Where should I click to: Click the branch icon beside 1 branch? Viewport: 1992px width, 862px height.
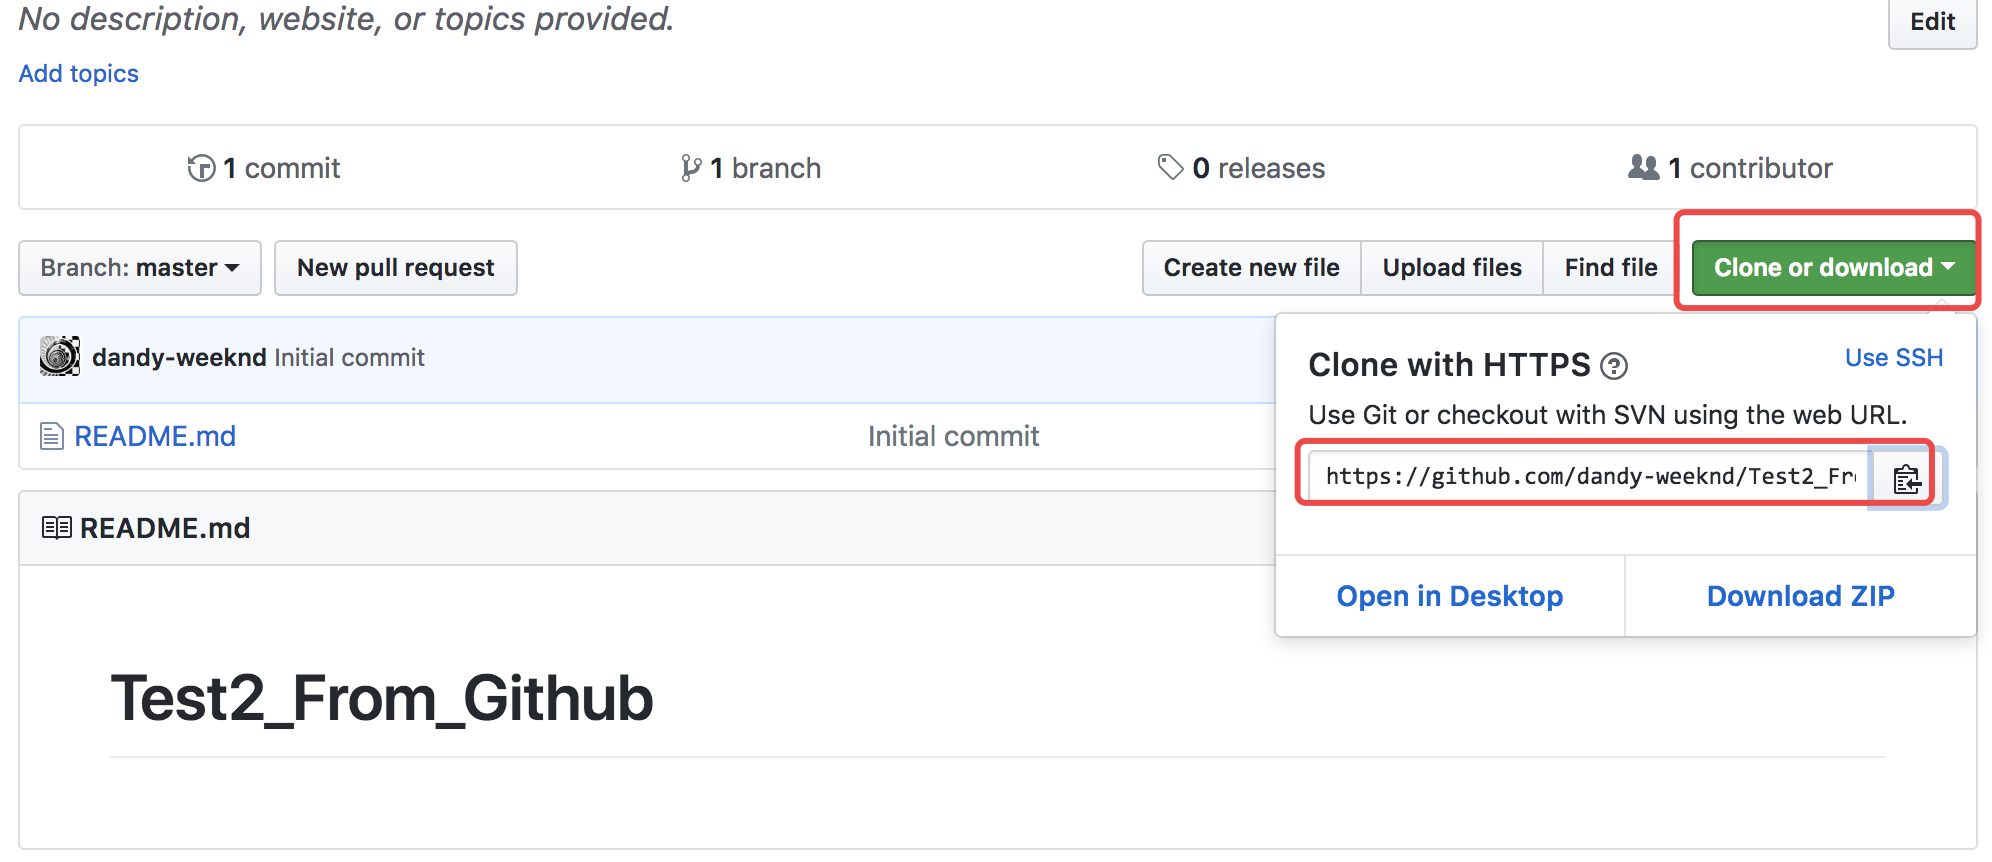690,168
